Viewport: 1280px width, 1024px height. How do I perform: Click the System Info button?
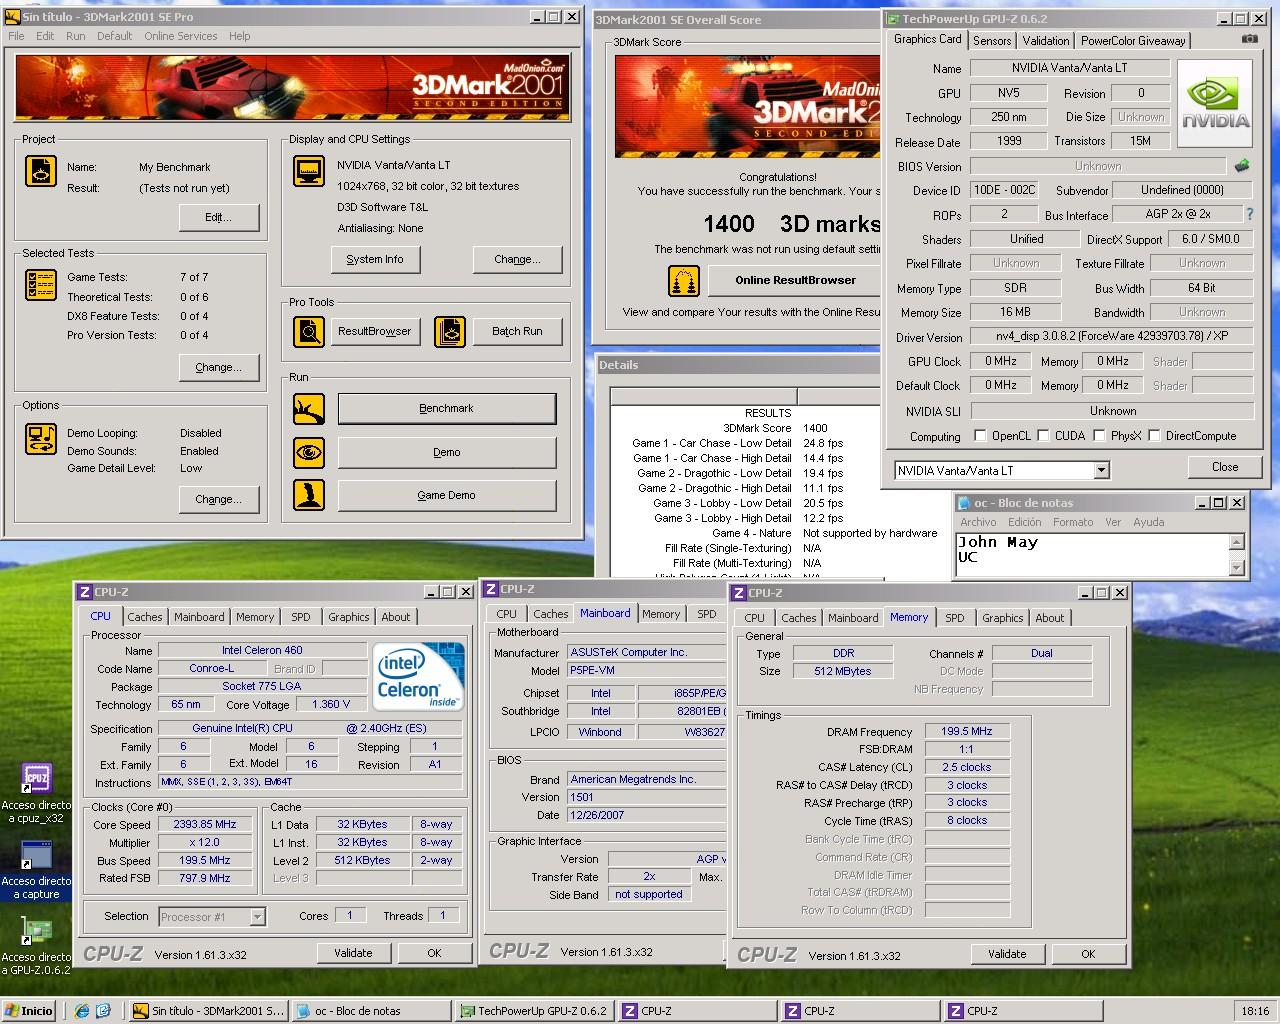375,259
